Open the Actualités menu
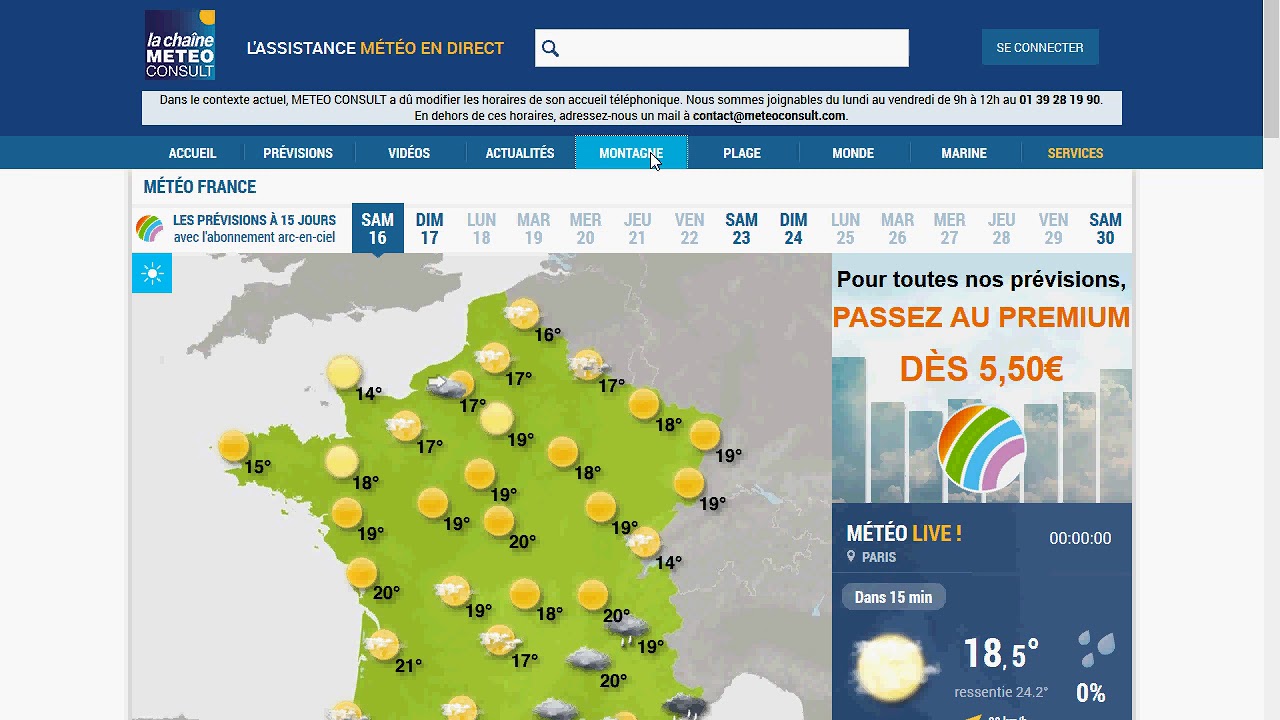Screen dimensions: 1280x720 [x=520, y=153]
